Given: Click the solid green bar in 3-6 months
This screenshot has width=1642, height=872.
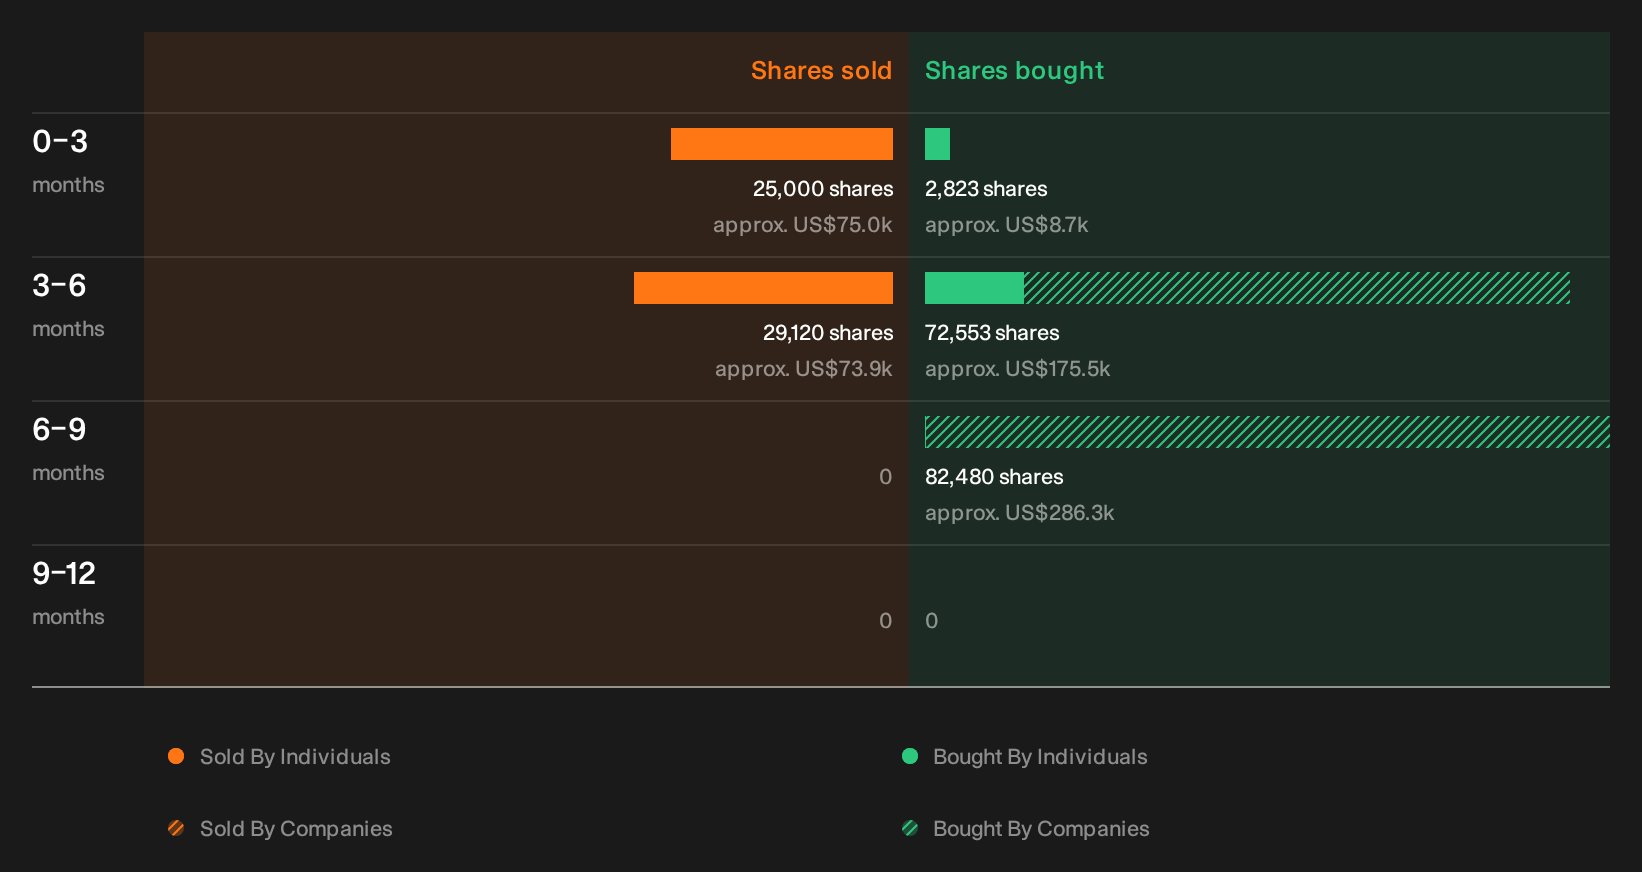Looking at the screenshot, I should tap(974, 288).
